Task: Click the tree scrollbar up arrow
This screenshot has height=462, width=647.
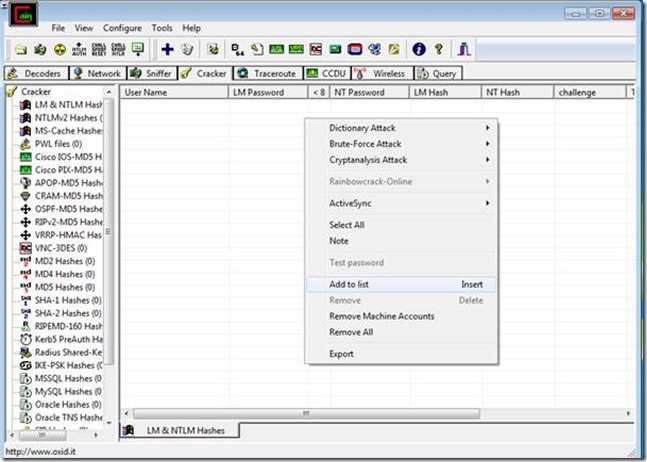Action: click(109, 92)
